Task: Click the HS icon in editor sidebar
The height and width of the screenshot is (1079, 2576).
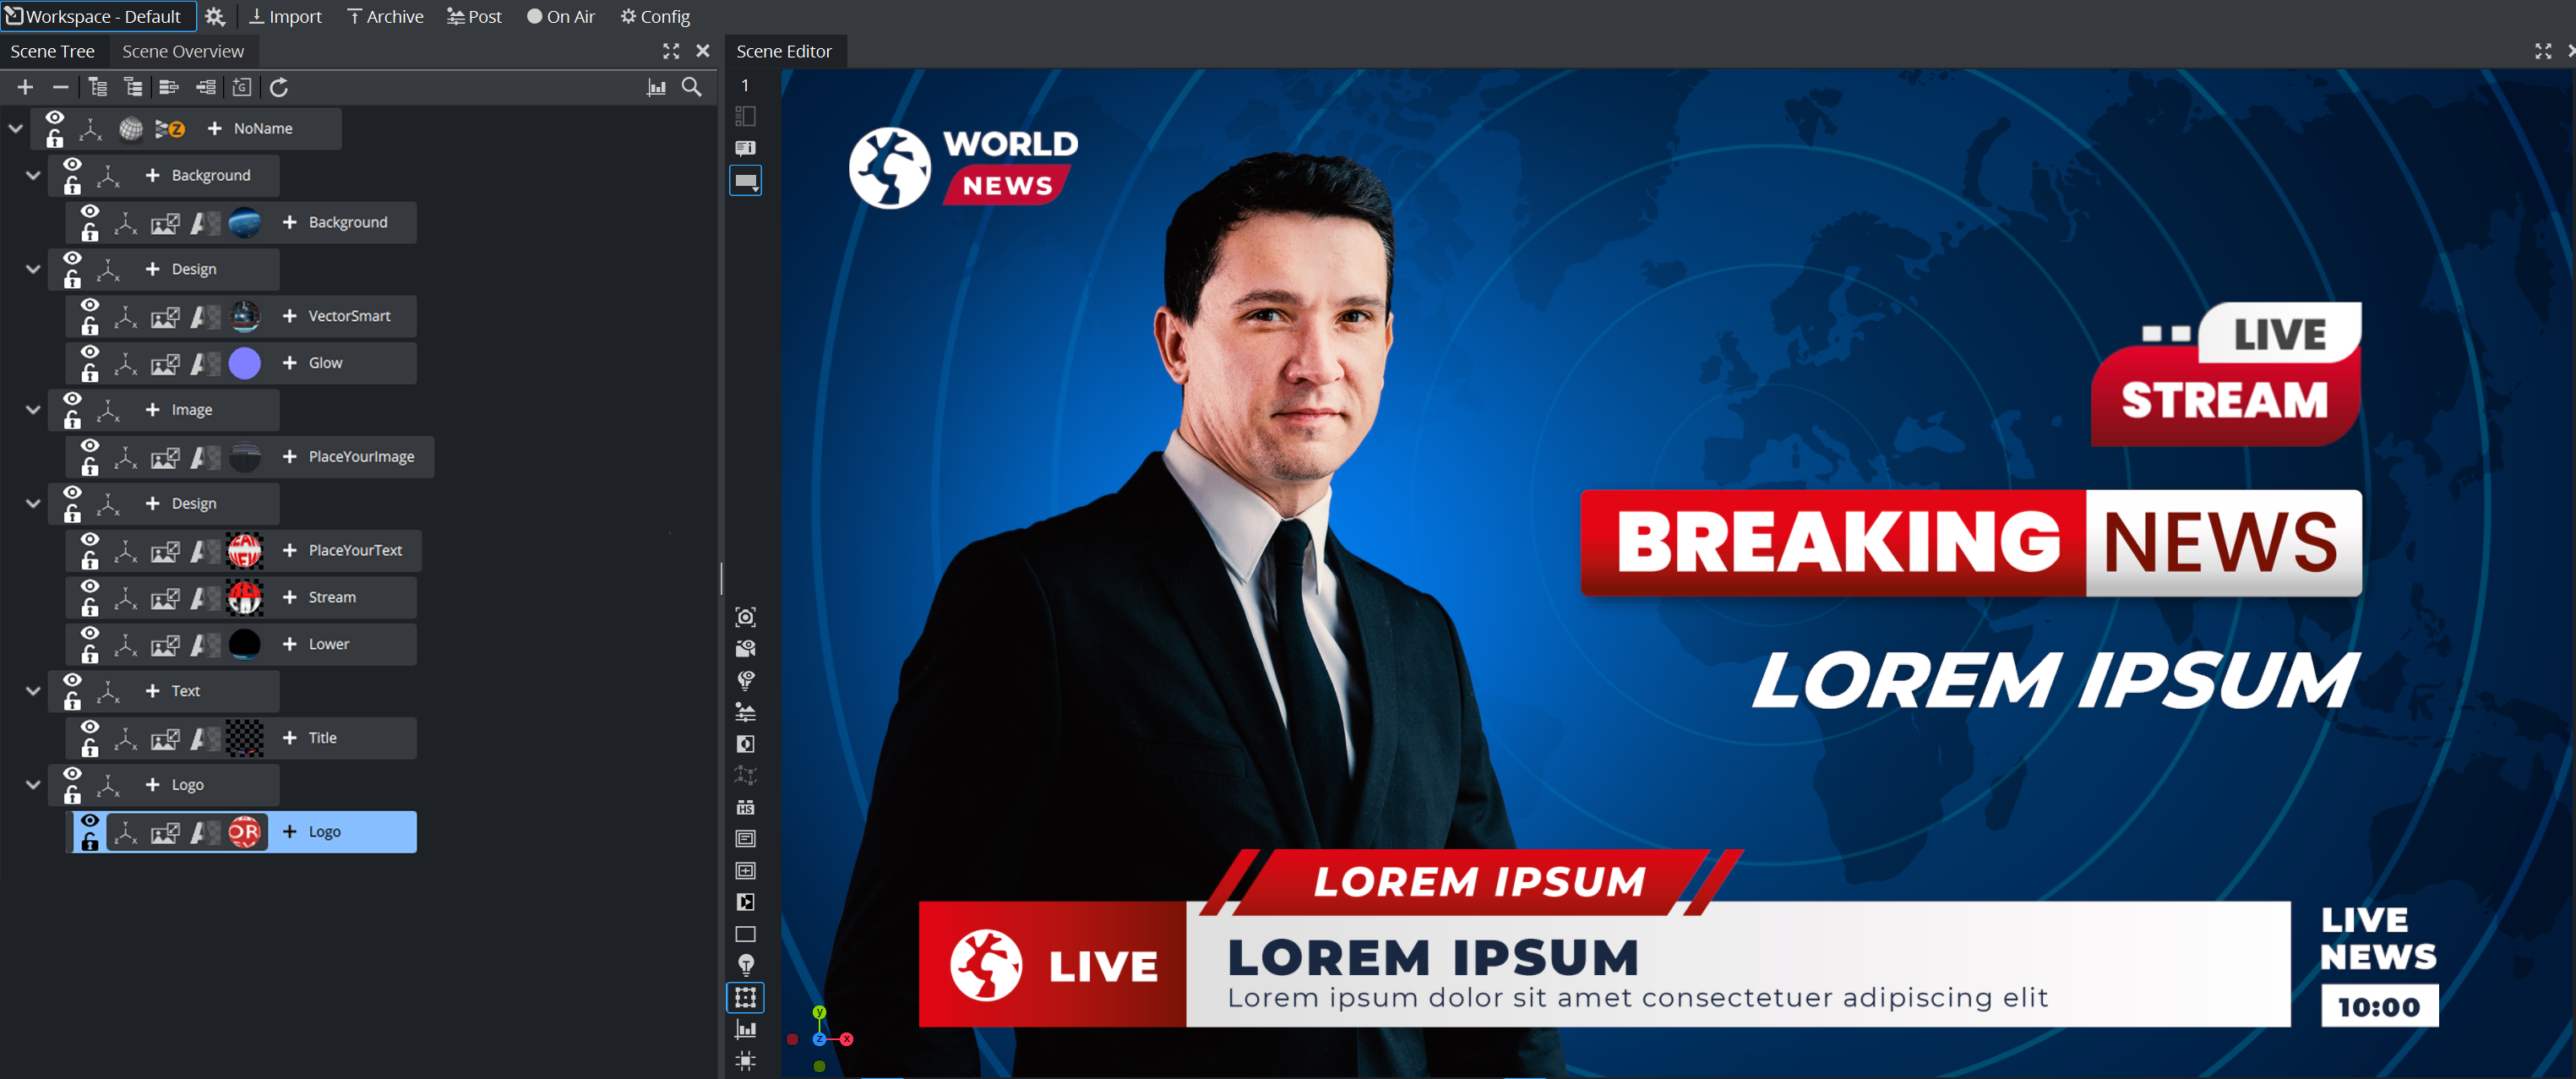Action: (x=745, y=807)
